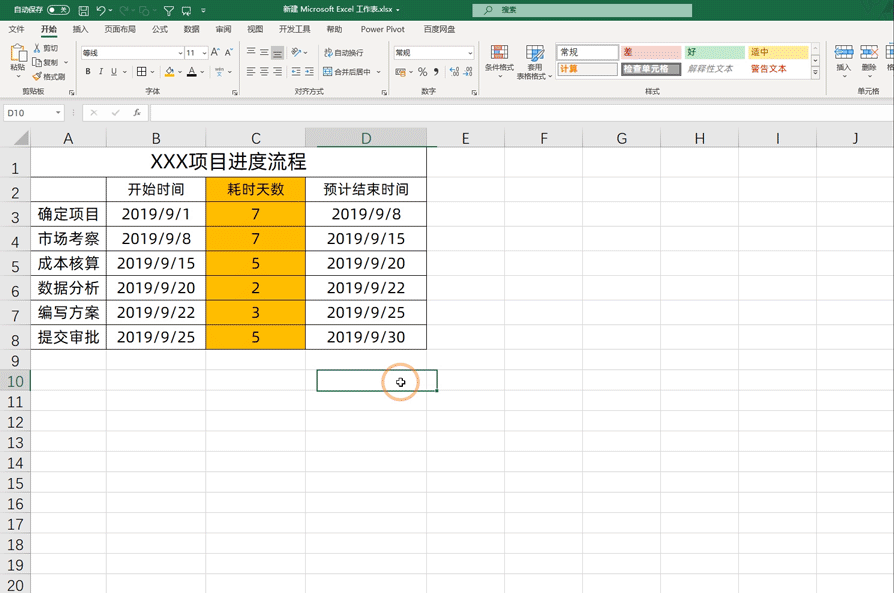The width and height of the screenshot is (894, 593).
Task: Click the decrease indent icon
Action: [x=296, y=71]
